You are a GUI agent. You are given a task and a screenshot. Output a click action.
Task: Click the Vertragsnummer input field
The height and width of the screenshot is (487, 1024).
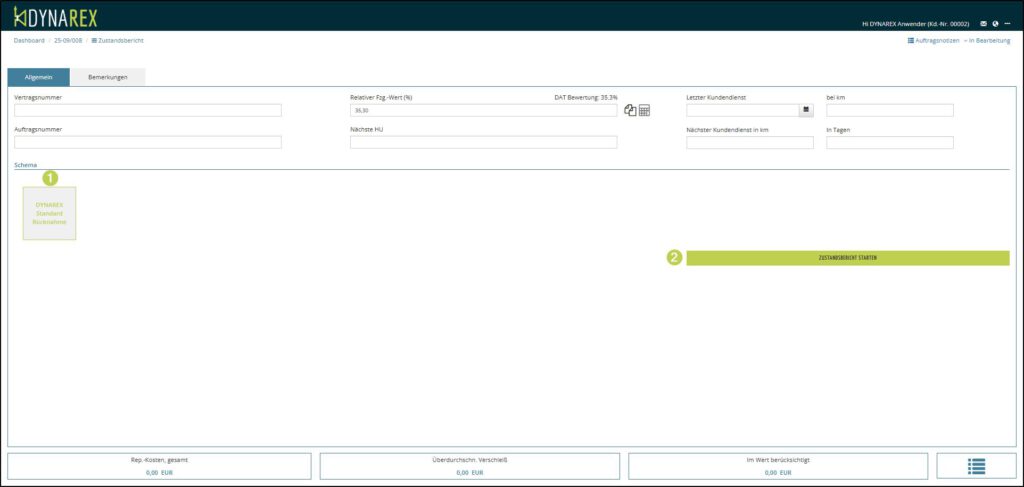point(148,110)
